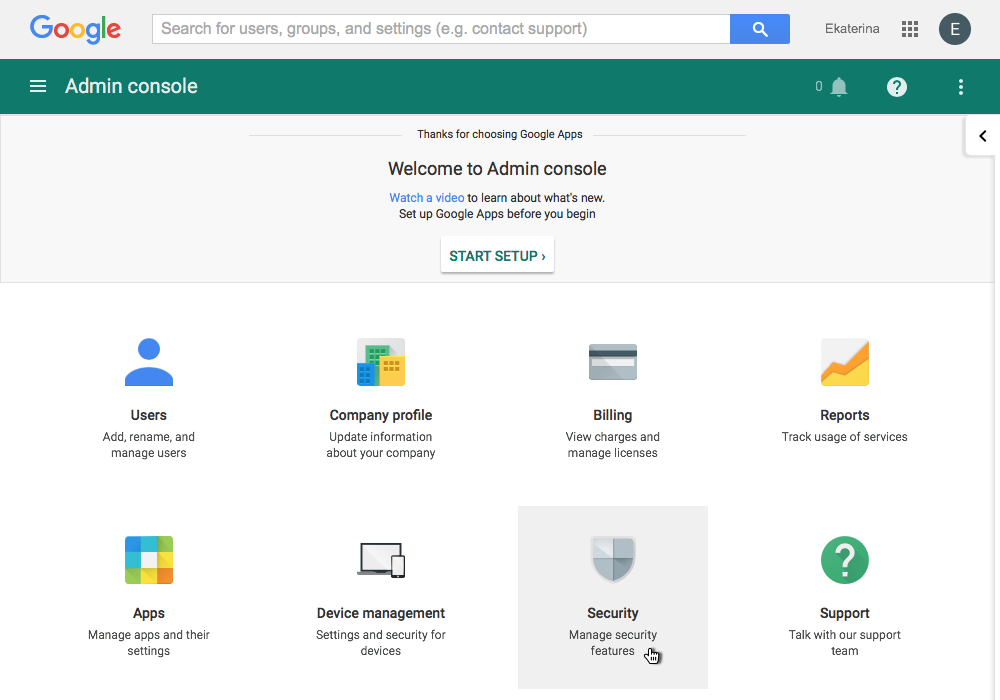Click the account avatar with letter E

click(954, 29)
